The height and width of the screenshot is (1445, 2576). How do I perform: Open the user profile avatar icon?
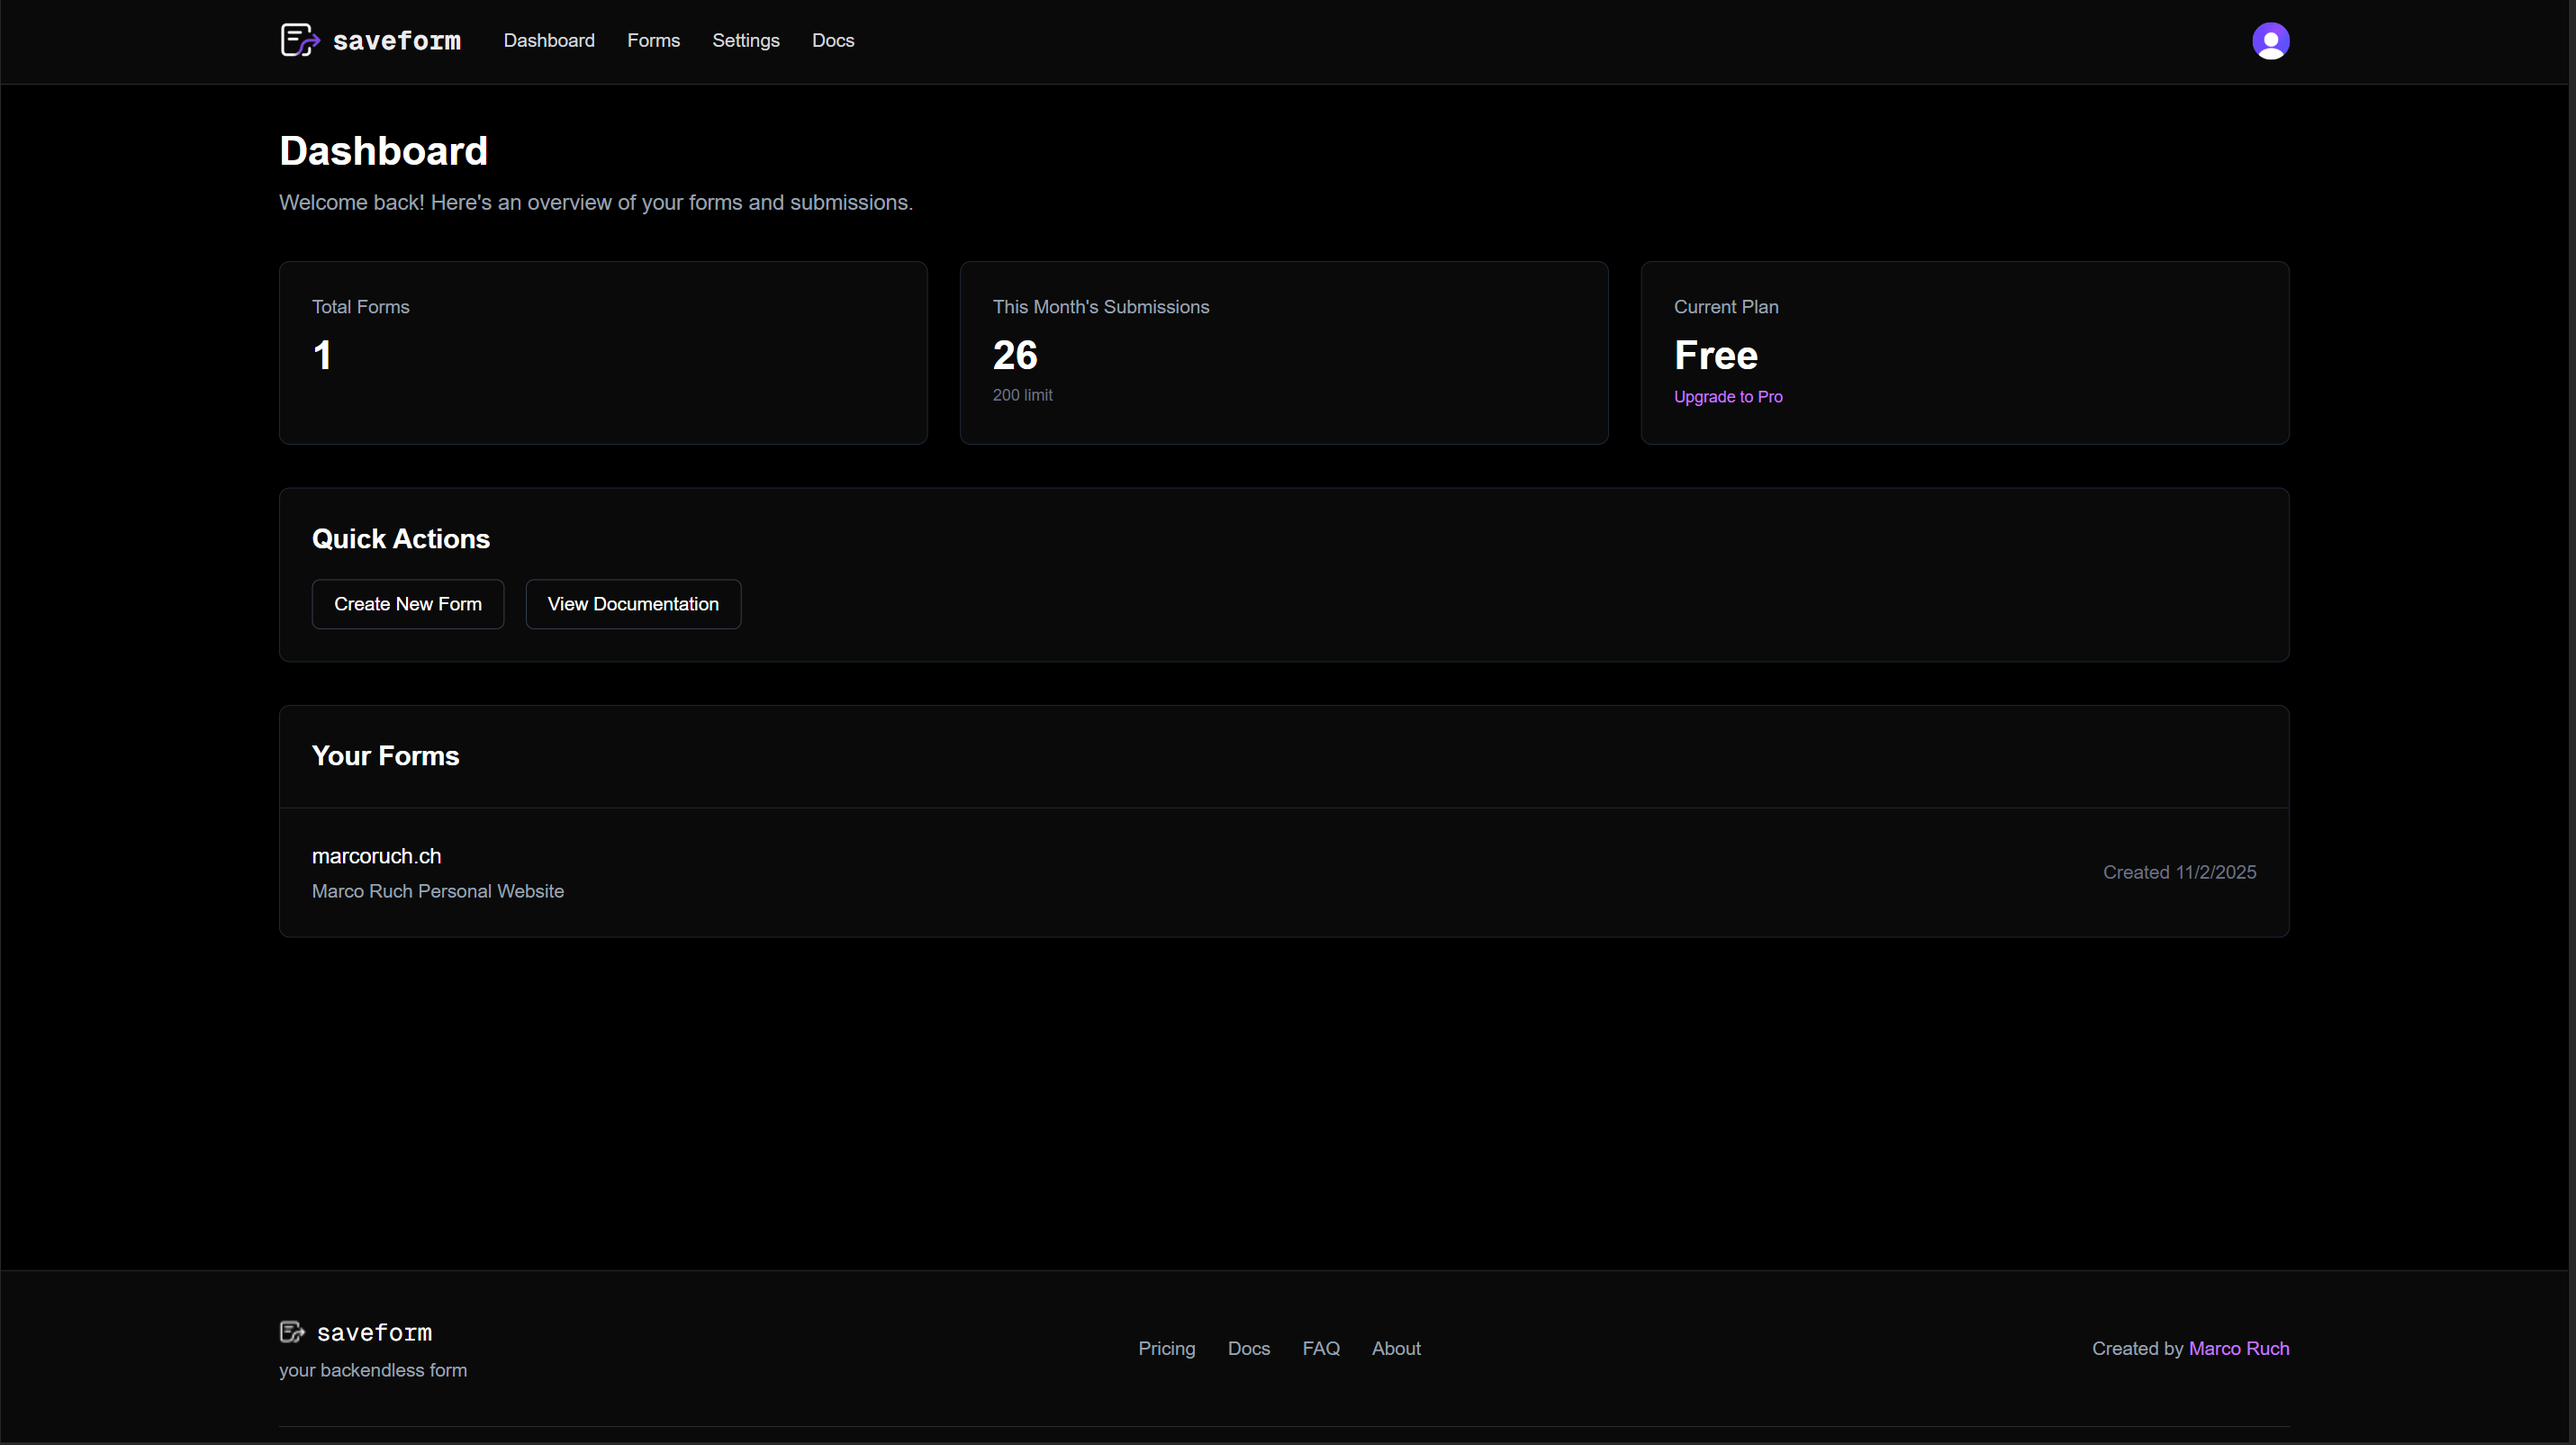(2270, 40)
